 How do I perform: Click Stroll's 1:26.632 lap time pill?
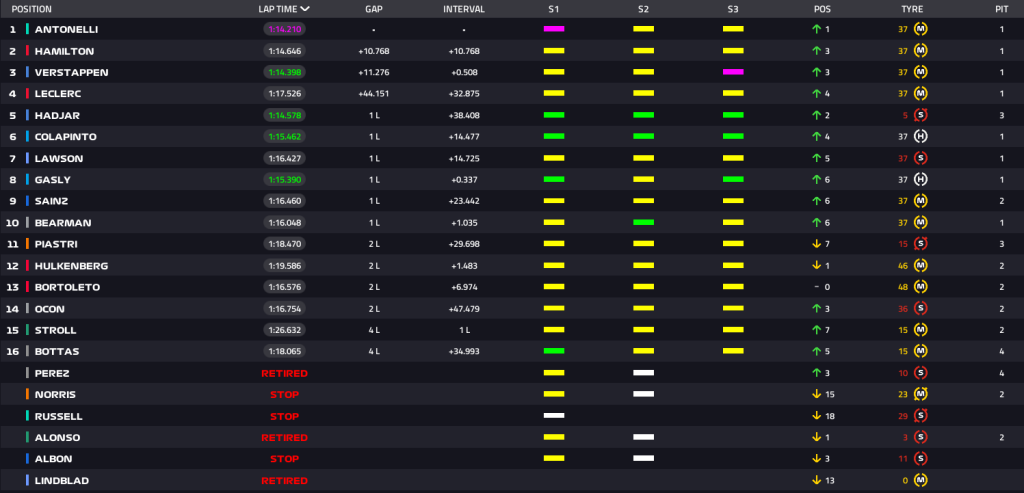click(x=285, y=330)
